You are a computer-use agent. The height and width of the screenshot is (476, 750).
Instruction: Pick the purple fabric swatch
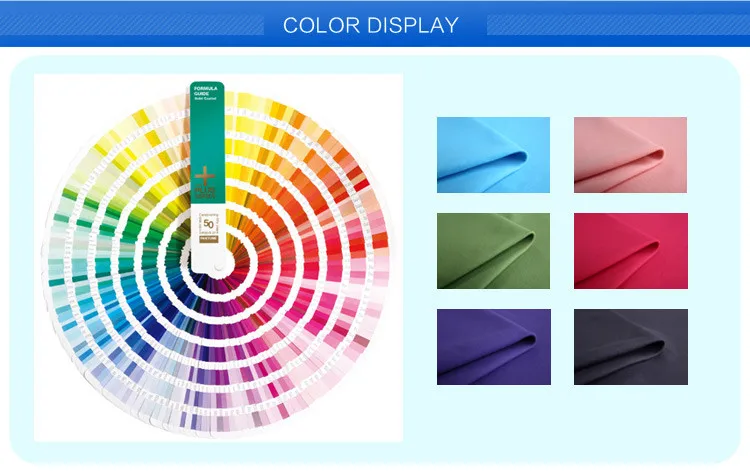pos(494,347)
